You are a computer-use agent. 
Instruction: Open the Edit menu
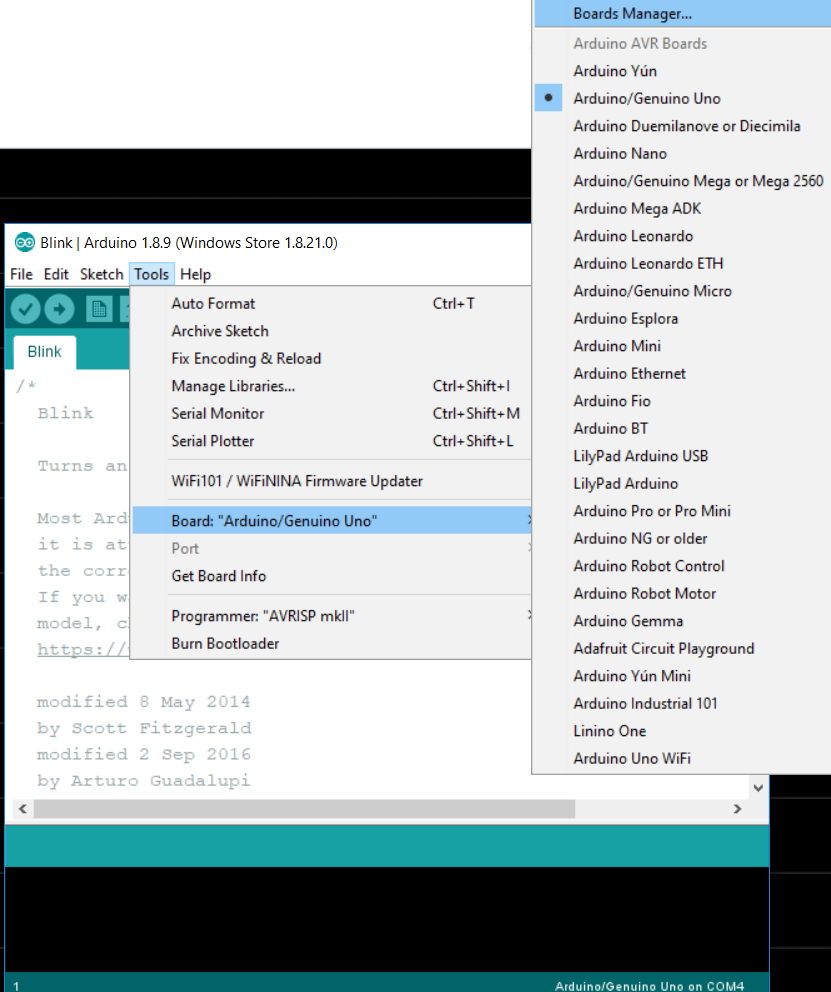56,274
